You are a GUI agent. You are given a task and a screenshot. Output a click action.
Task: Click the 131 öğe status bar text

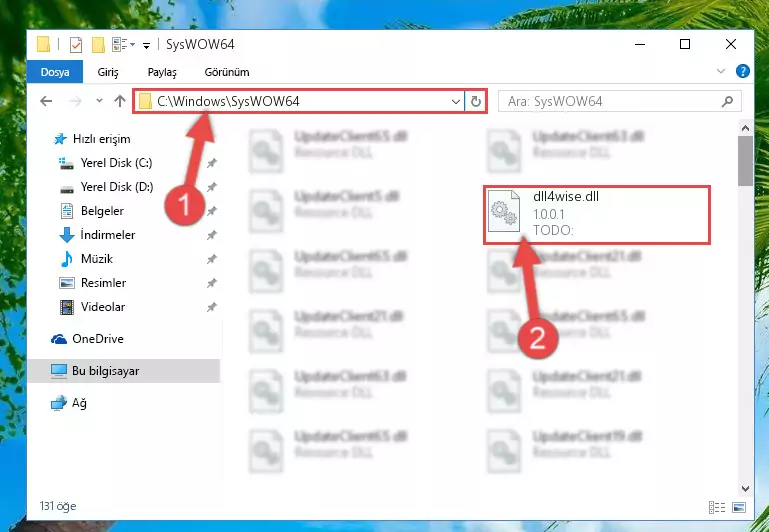[58, 506]
